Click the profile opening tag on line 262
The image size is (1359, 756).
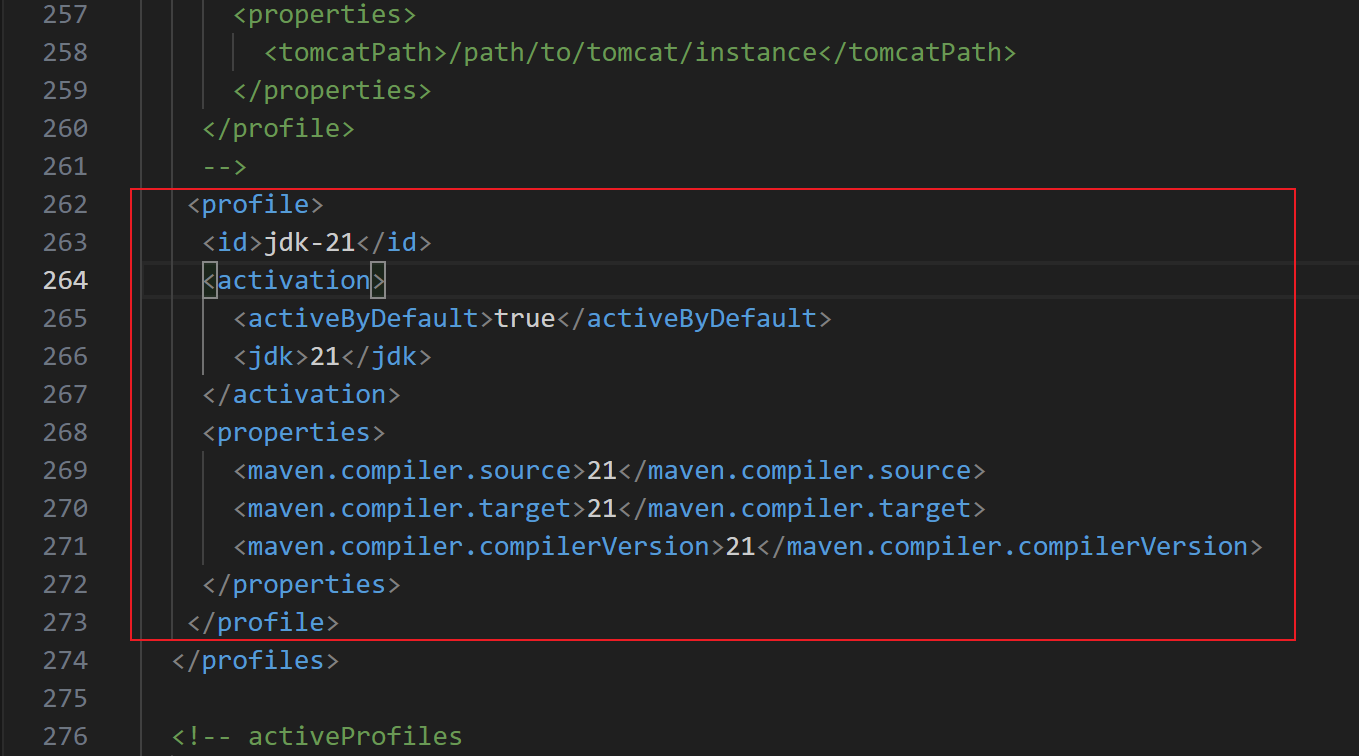pos(254,203)
